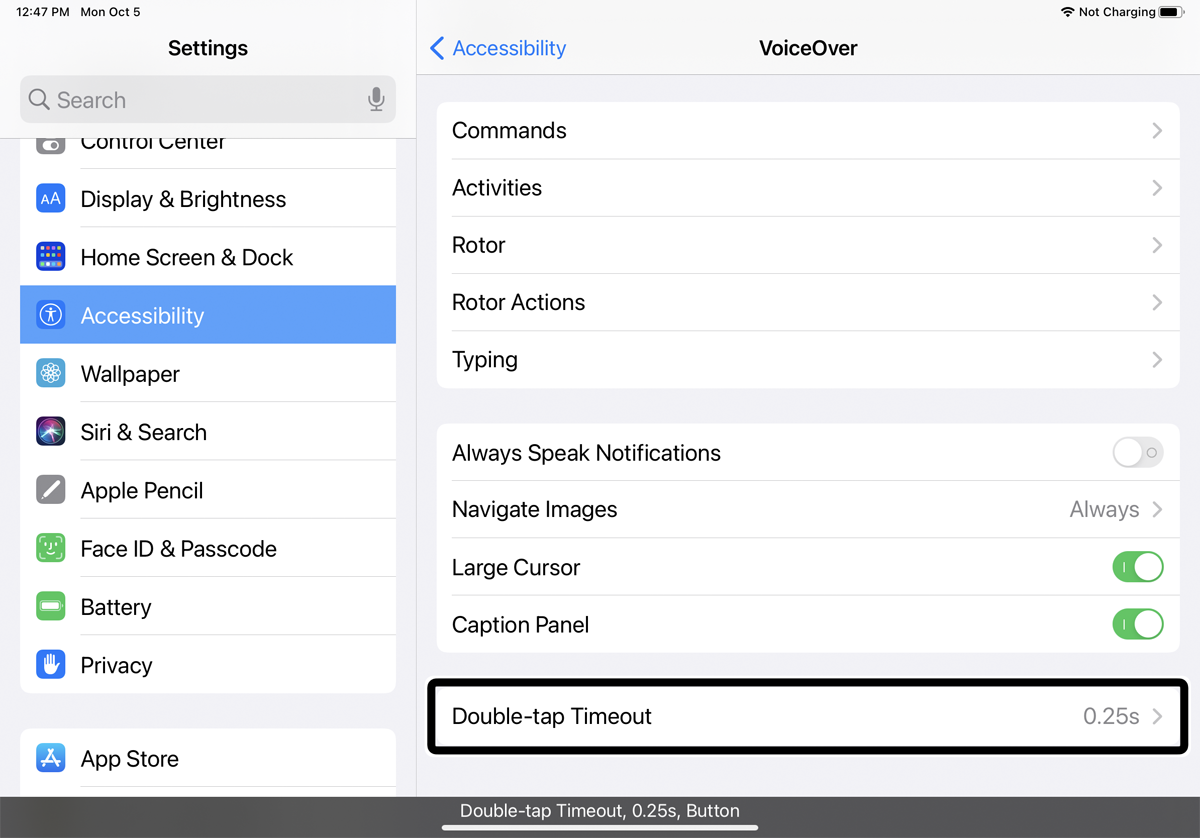Tap the magnifying glass search icon
The width and height of the screenshot is (1200, 838).
[x=39, y=100]
